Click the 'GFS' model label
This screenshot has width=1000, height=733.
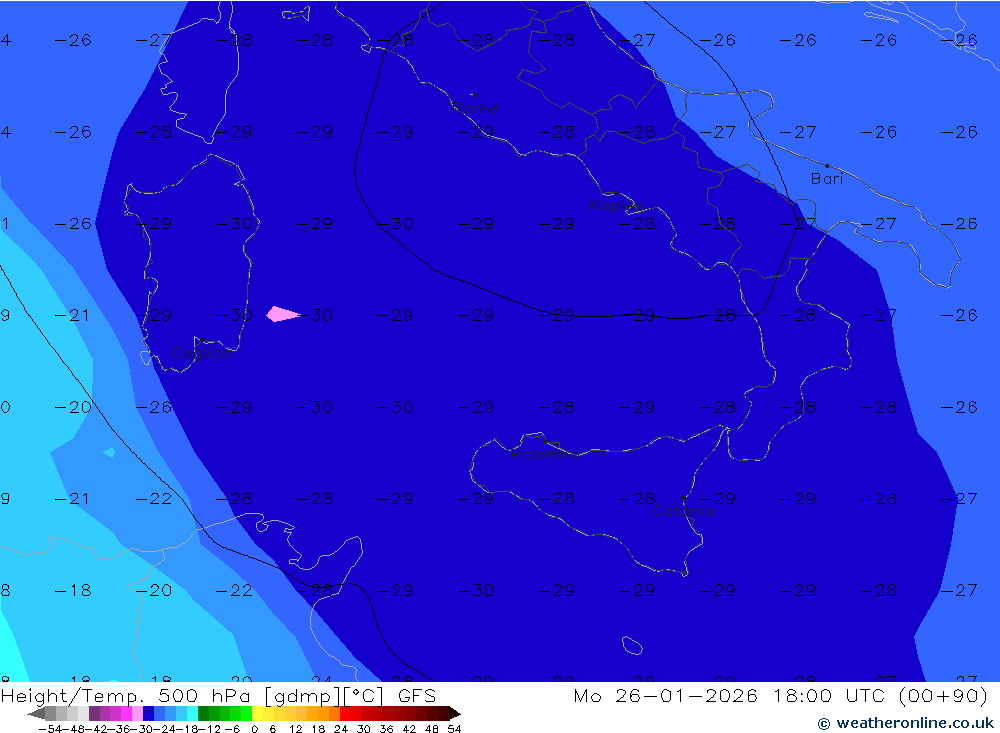416,695
